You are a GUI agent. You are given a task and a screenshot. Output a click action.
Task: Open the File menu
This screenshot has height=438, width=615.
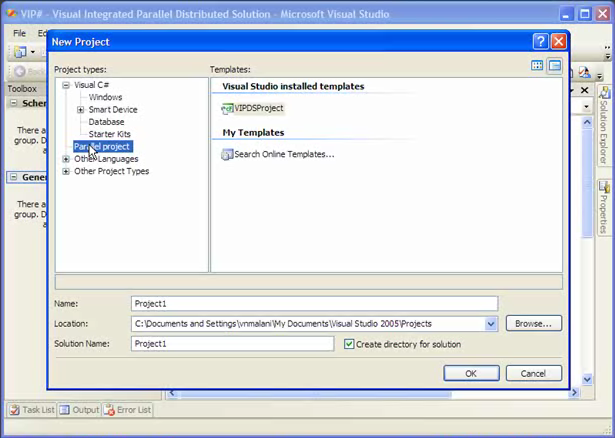click(19, 33)
